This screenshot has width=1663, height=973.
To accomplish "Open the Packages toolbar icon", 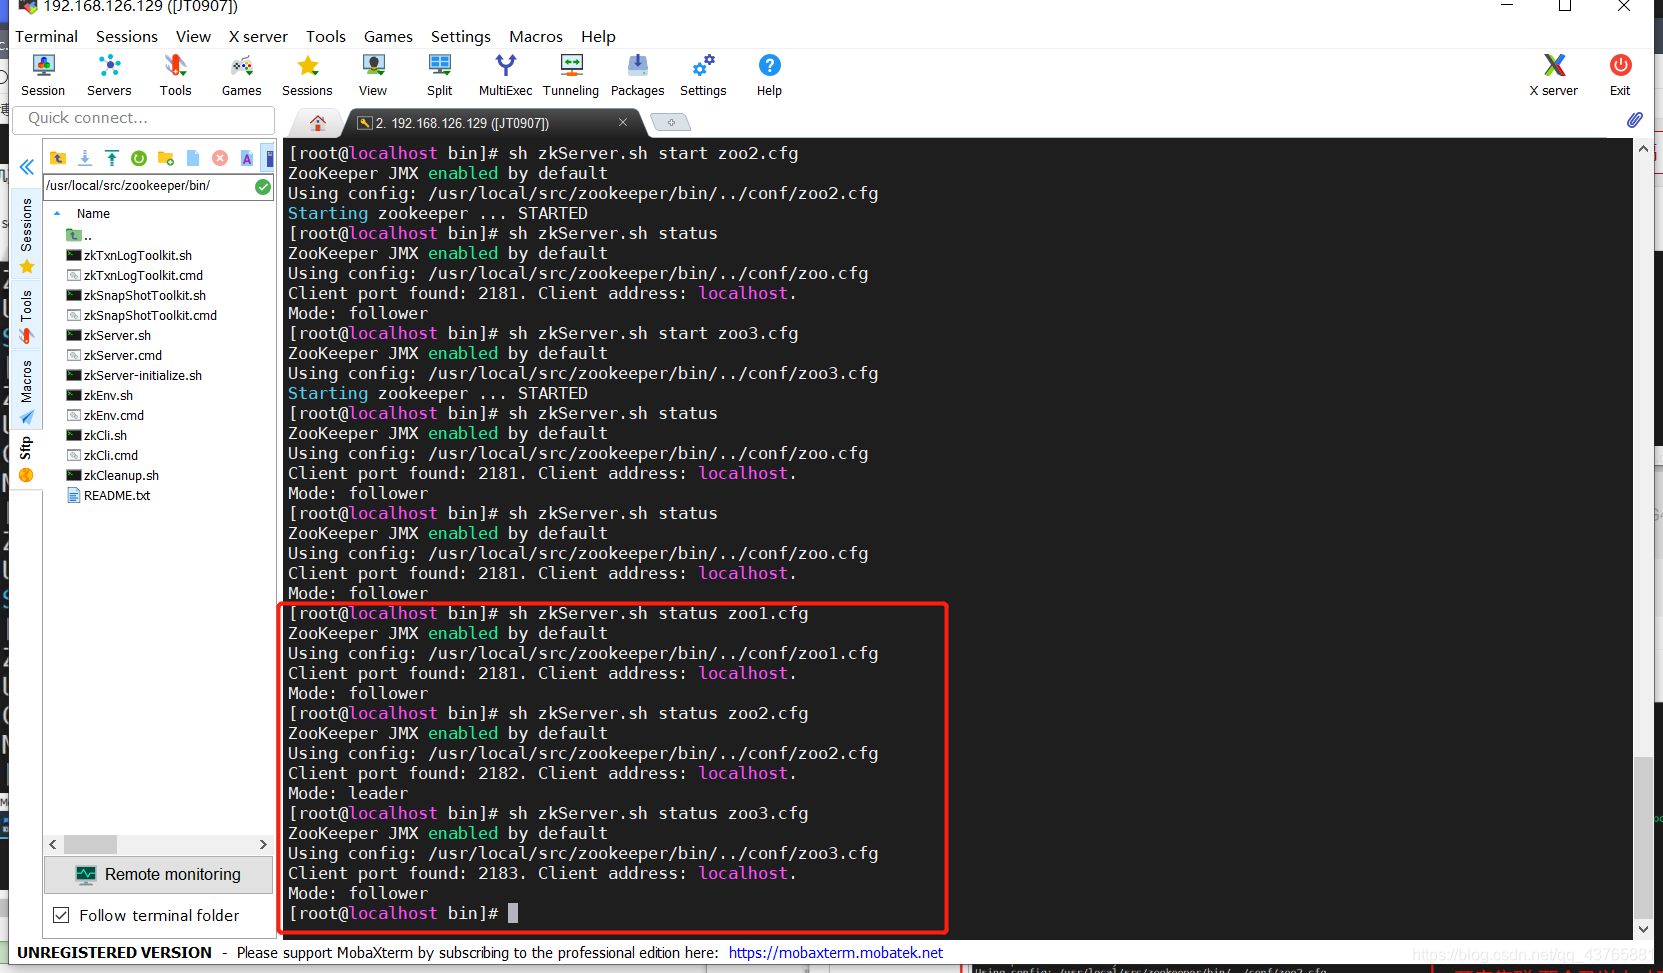I will pos(637,75).
